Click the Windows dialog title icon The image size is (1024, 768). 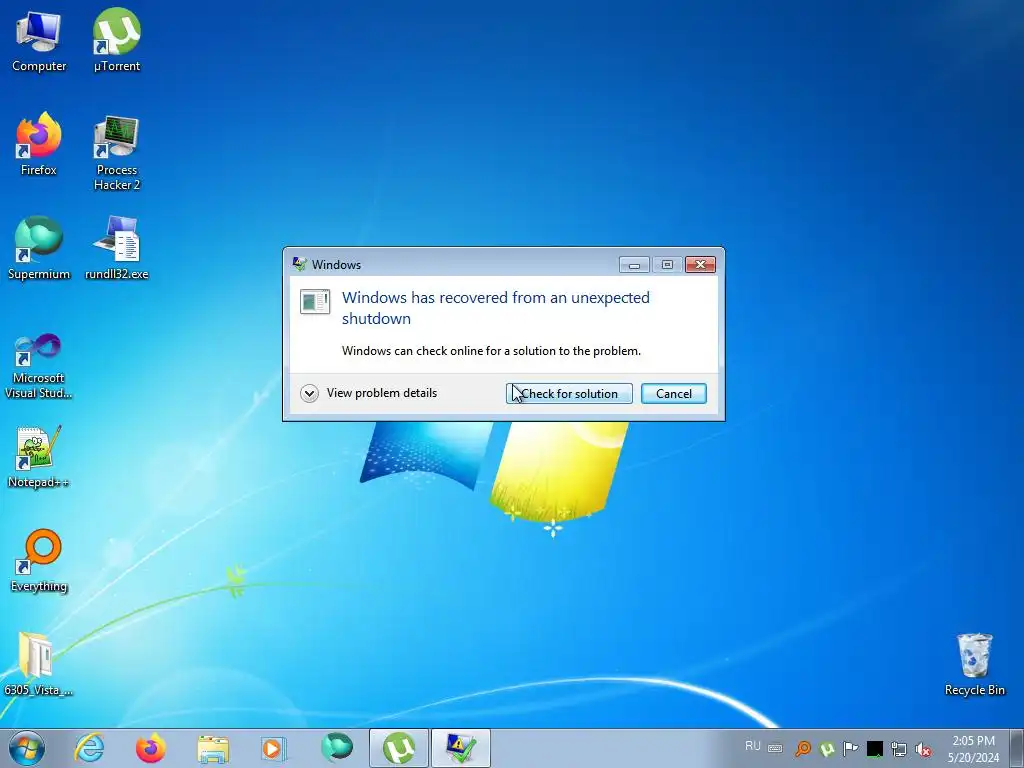pos(300,264)
